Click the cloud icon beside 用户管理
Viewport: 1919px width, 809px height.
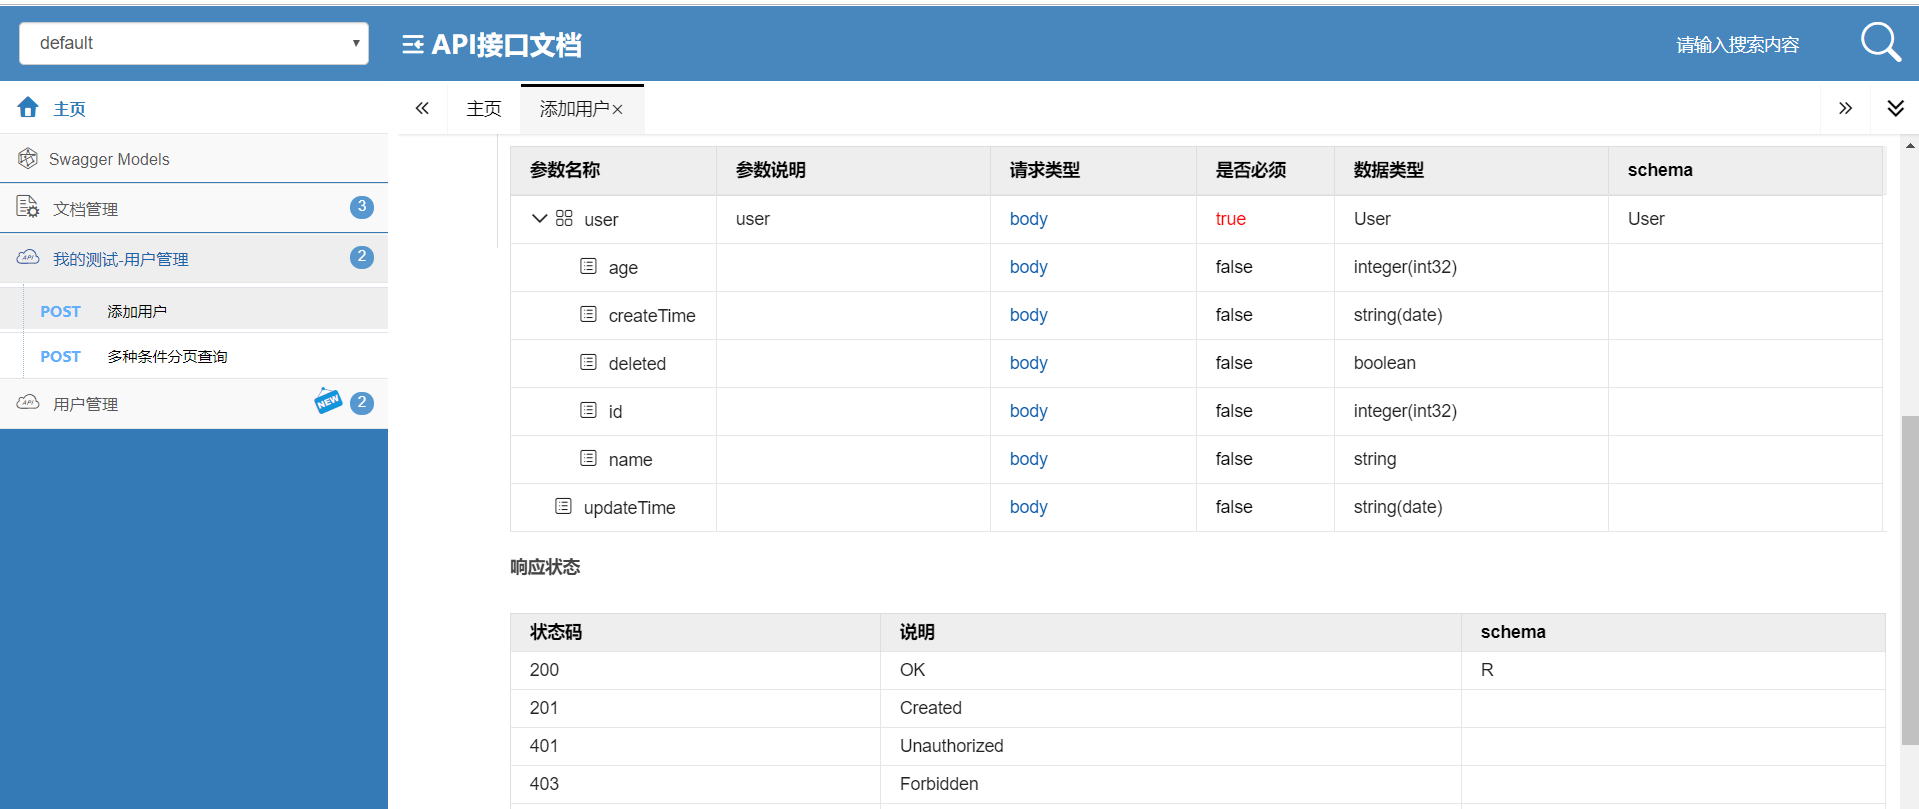pos(28,403)
